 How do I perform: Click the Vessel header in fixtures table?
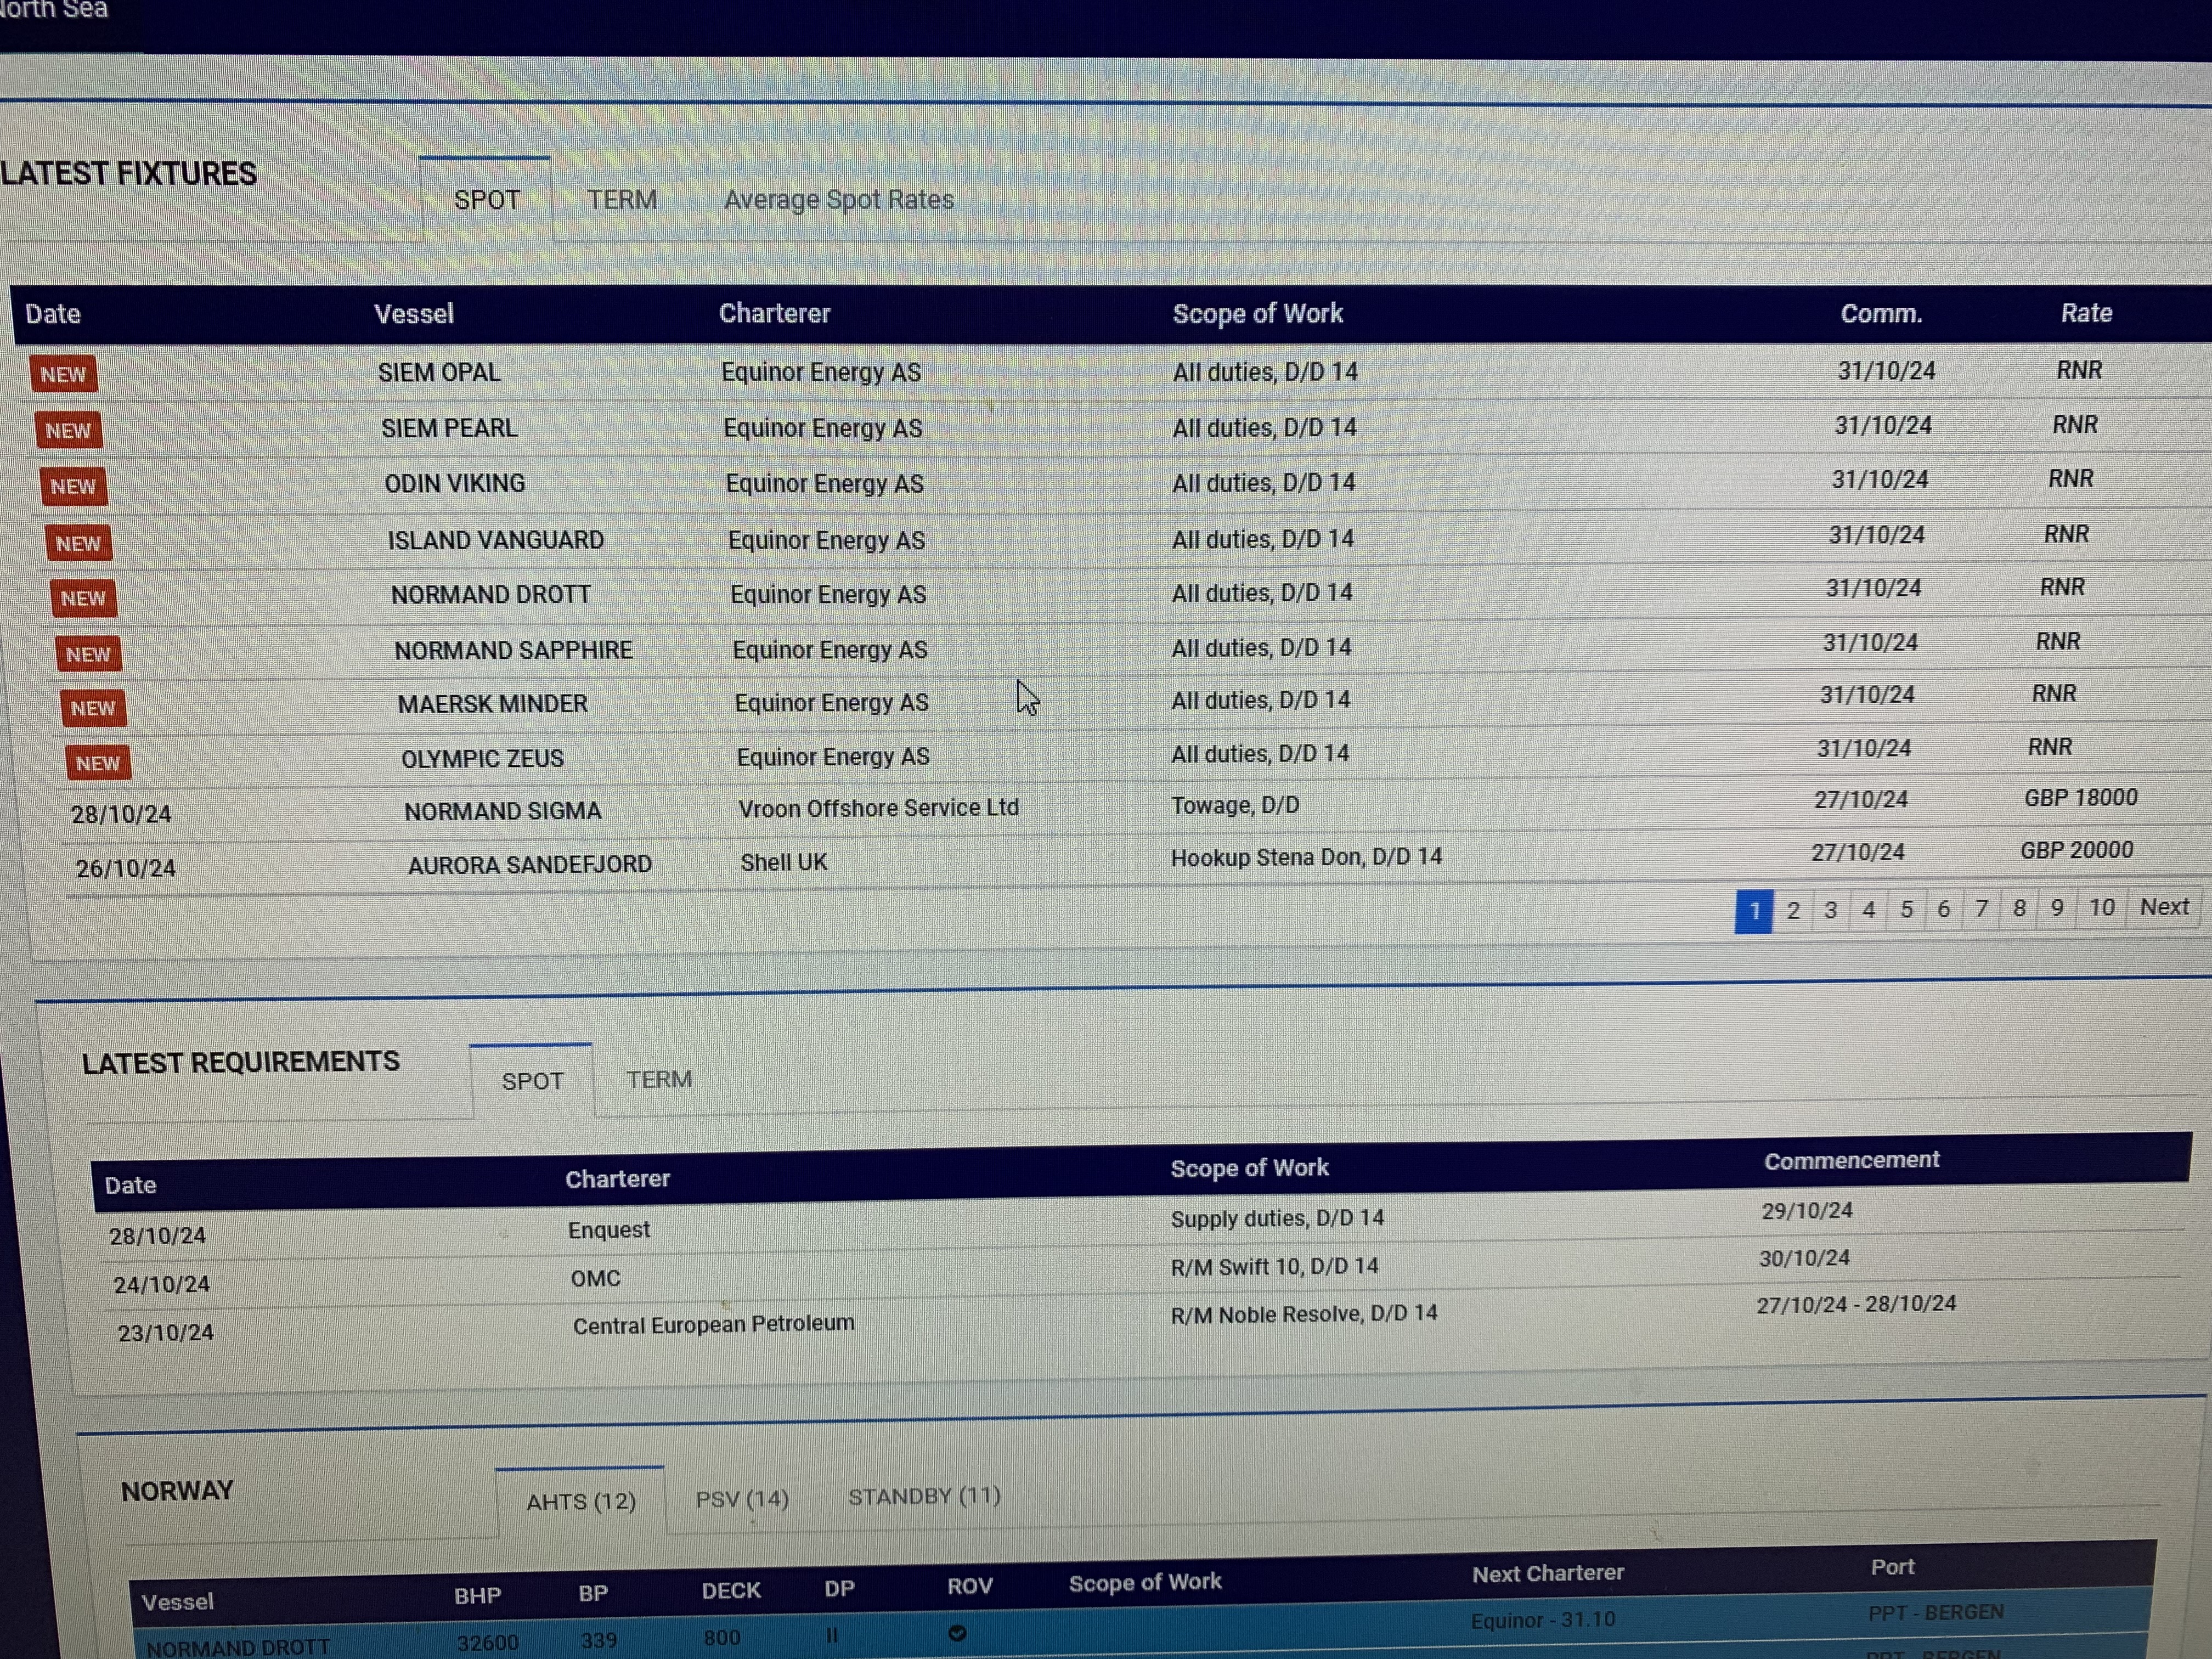414,314
